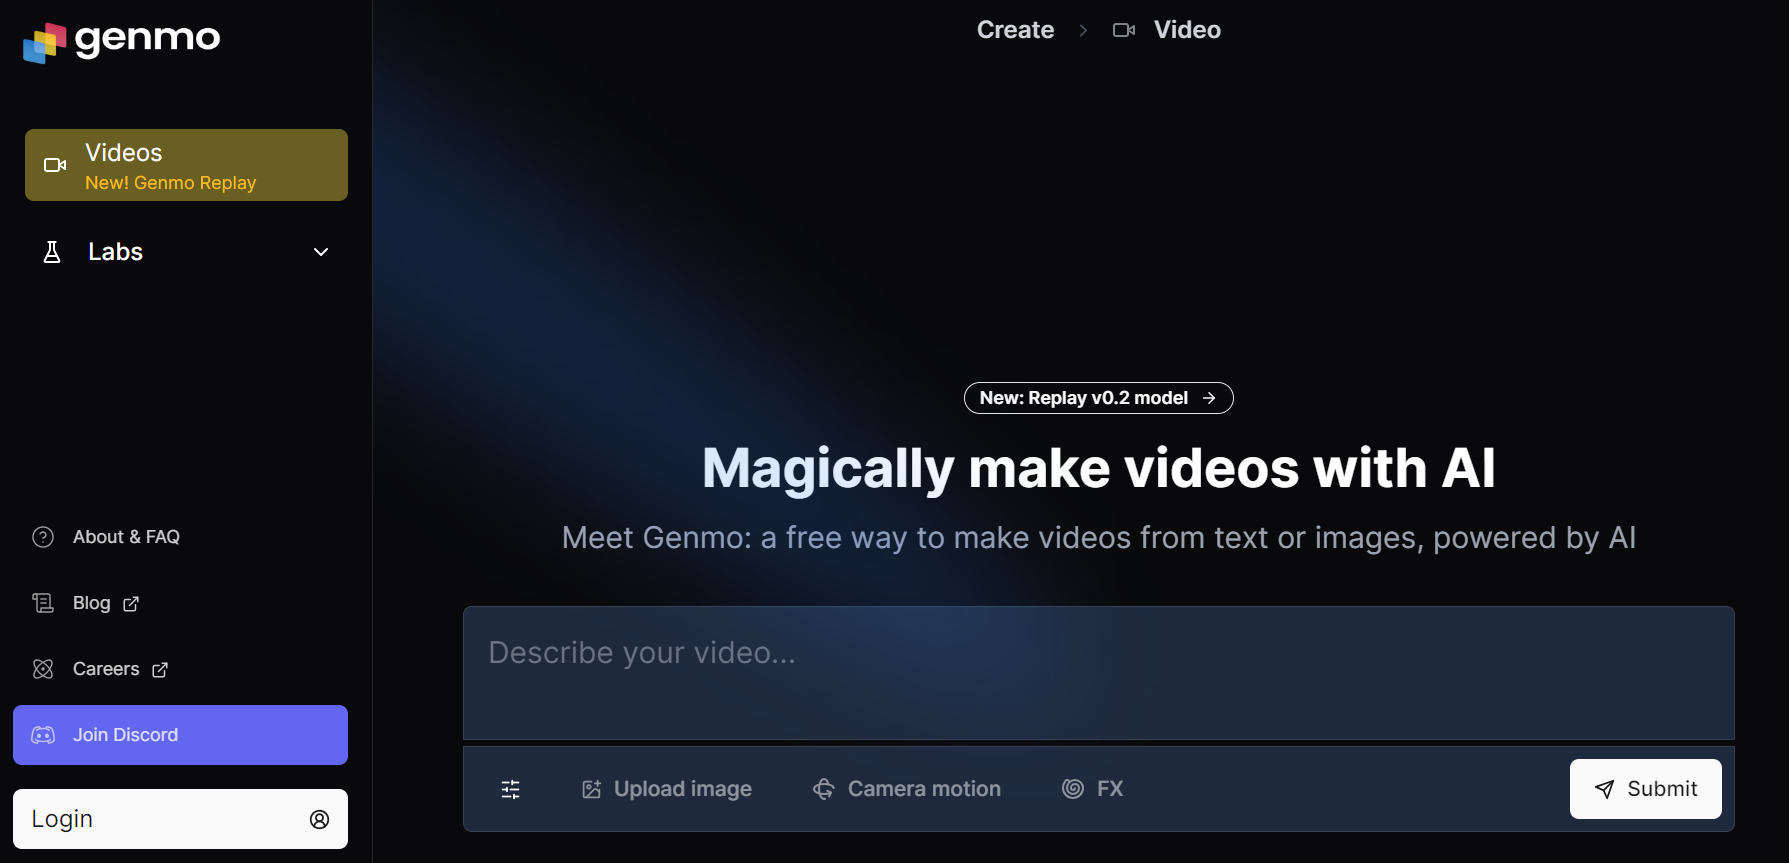Click the Genmo logo icon

pos(44,43)
